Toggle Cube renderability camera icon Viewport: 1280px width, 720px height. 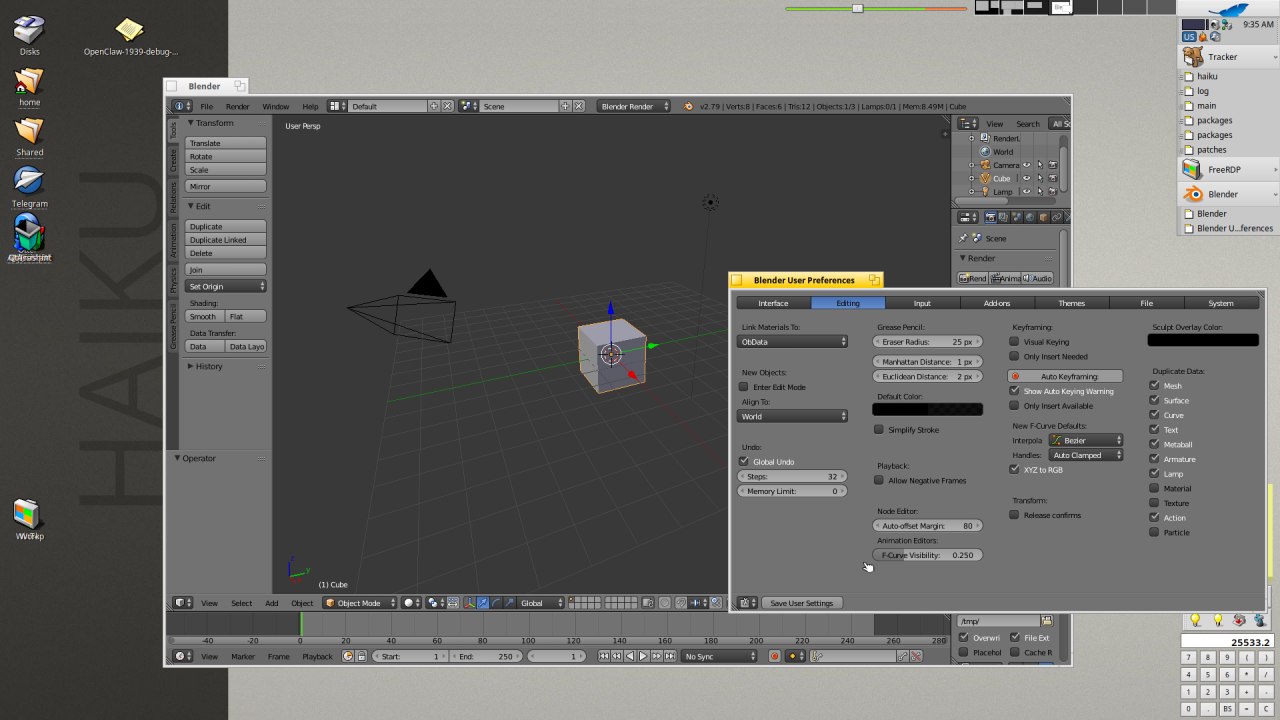[x=1053, y=178]
